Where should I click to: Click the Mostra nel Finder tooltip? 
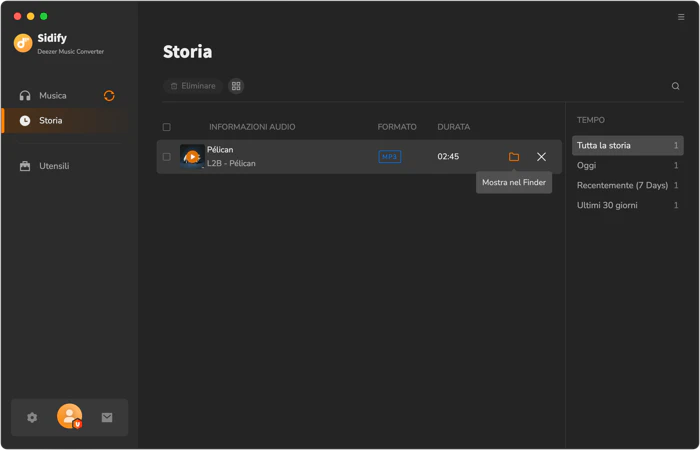point(514,182)
